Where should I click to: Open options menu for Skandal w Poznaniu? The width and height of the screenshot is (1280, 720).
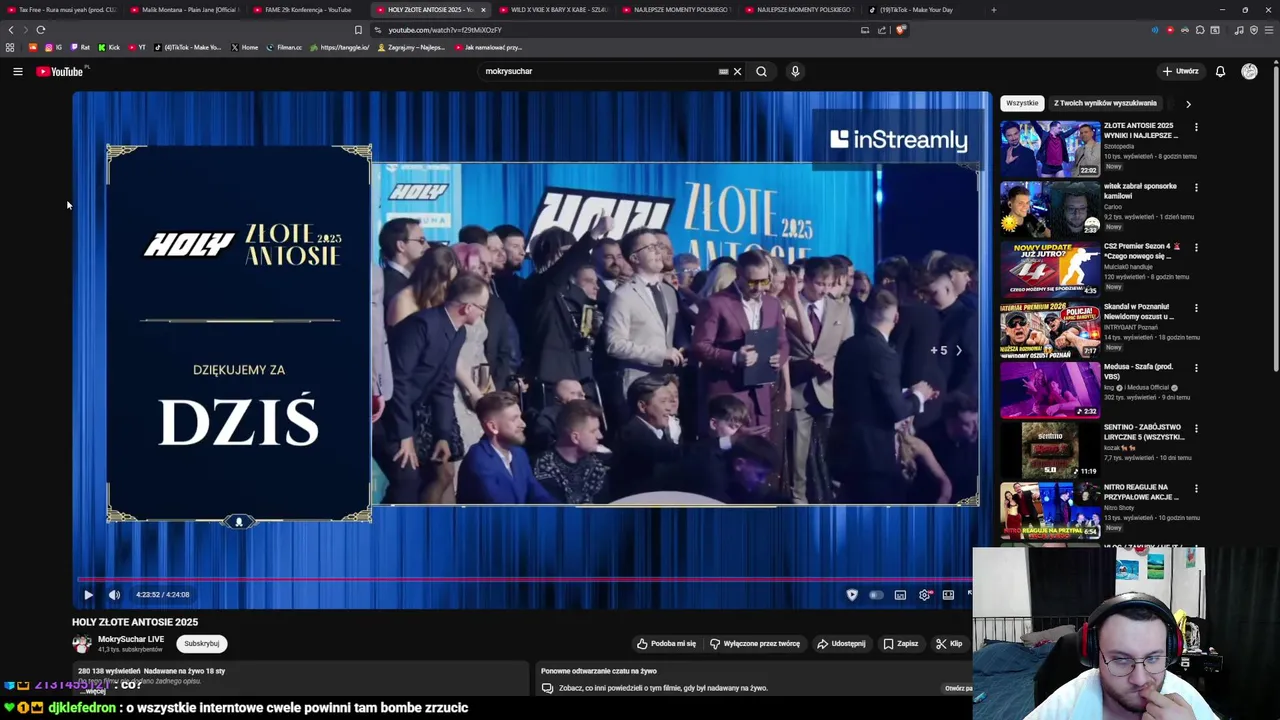tap(1196, 308)
